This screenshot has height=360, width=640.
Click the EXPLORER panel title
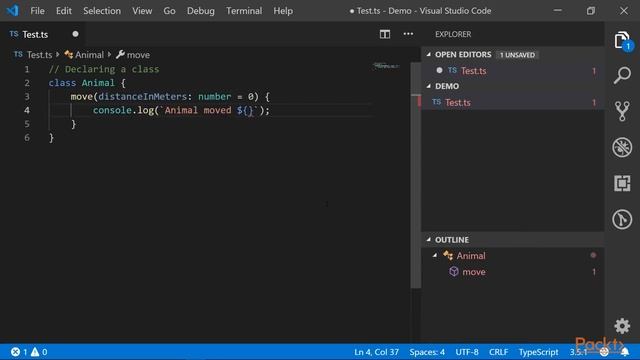pos(453,34)
